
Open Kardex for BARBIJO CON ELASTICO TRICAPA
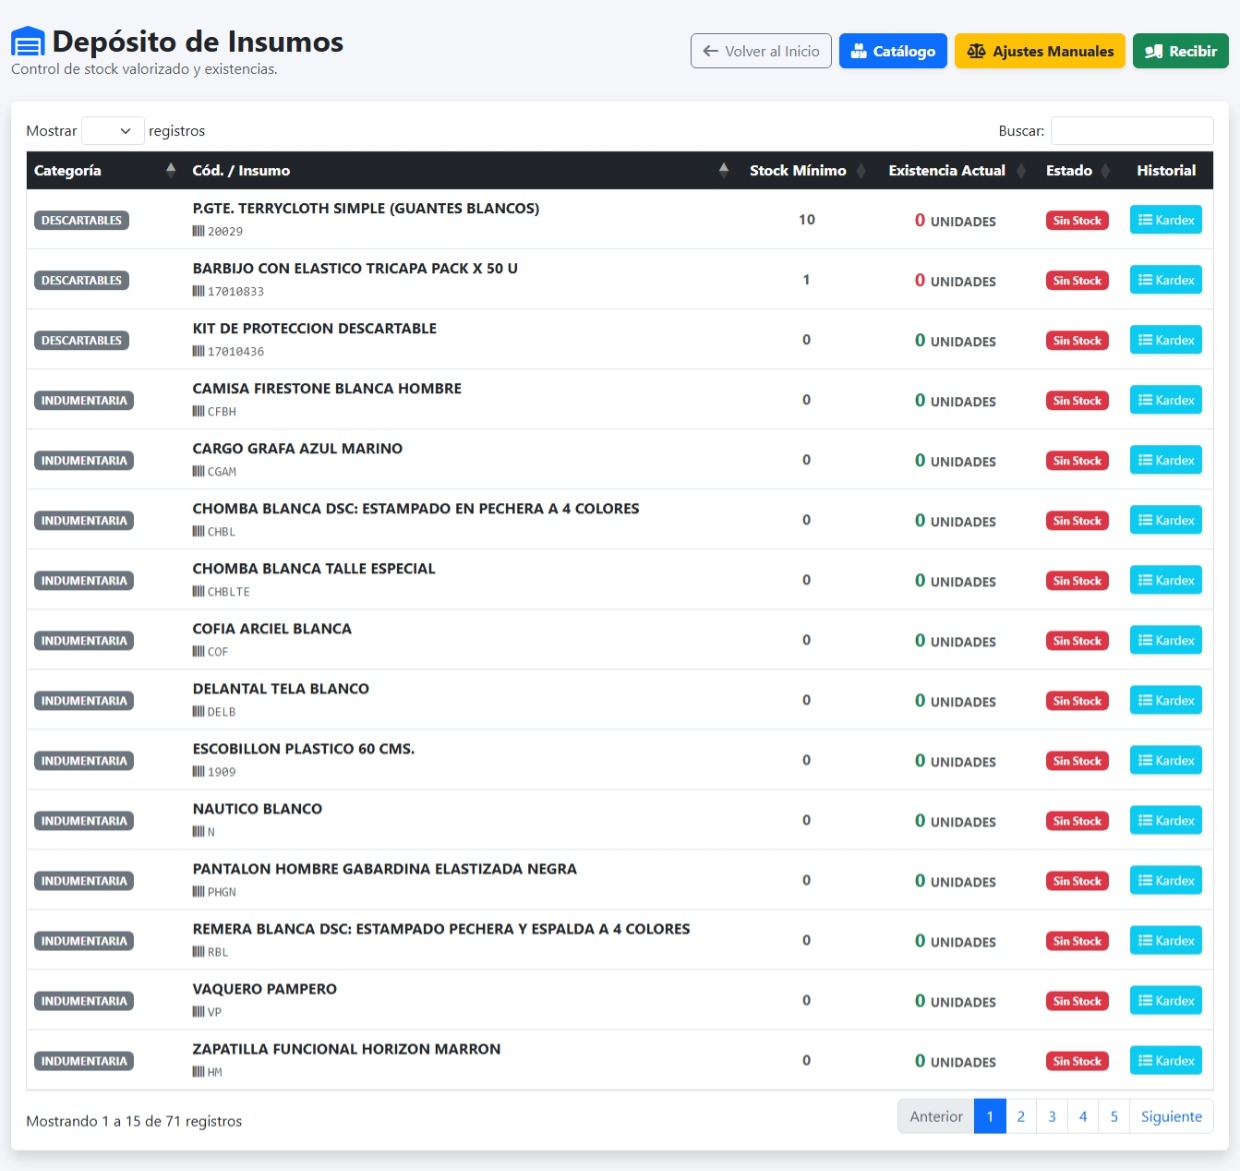click(1166, 280)
